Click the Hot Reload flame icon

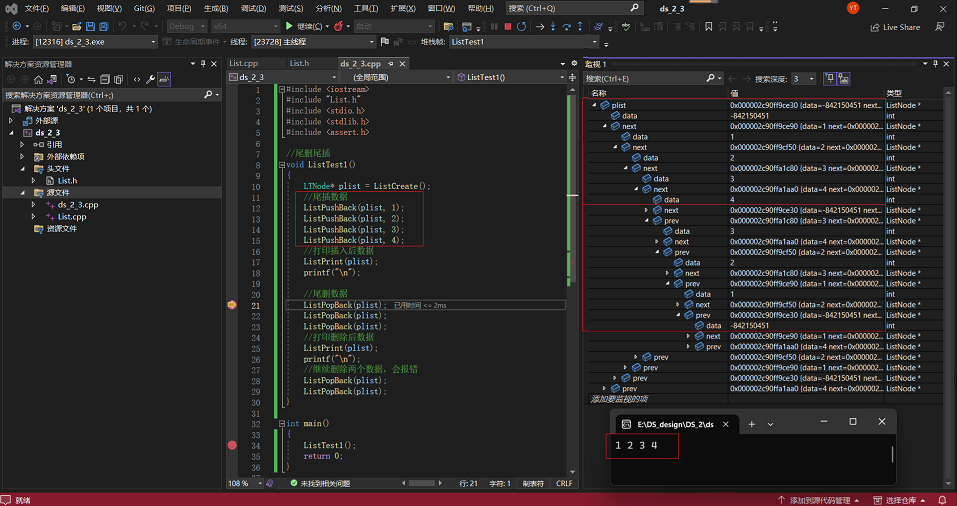tap(338, 26)
